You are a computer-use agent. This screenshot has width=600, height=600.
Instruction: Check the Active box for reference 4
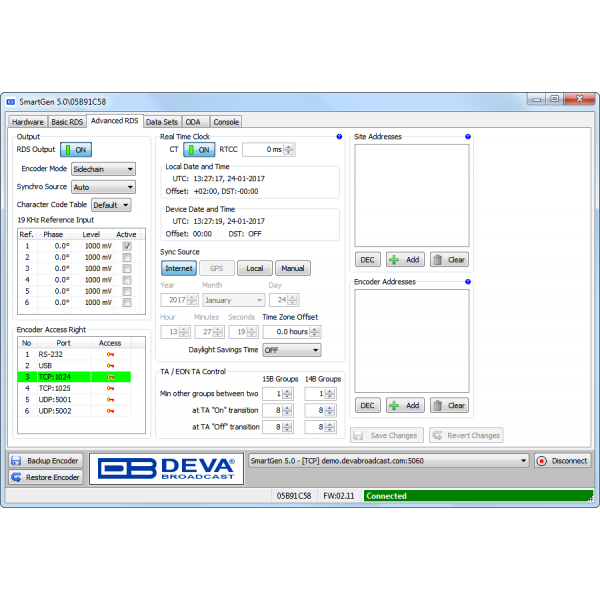click(x=127, y=280)
